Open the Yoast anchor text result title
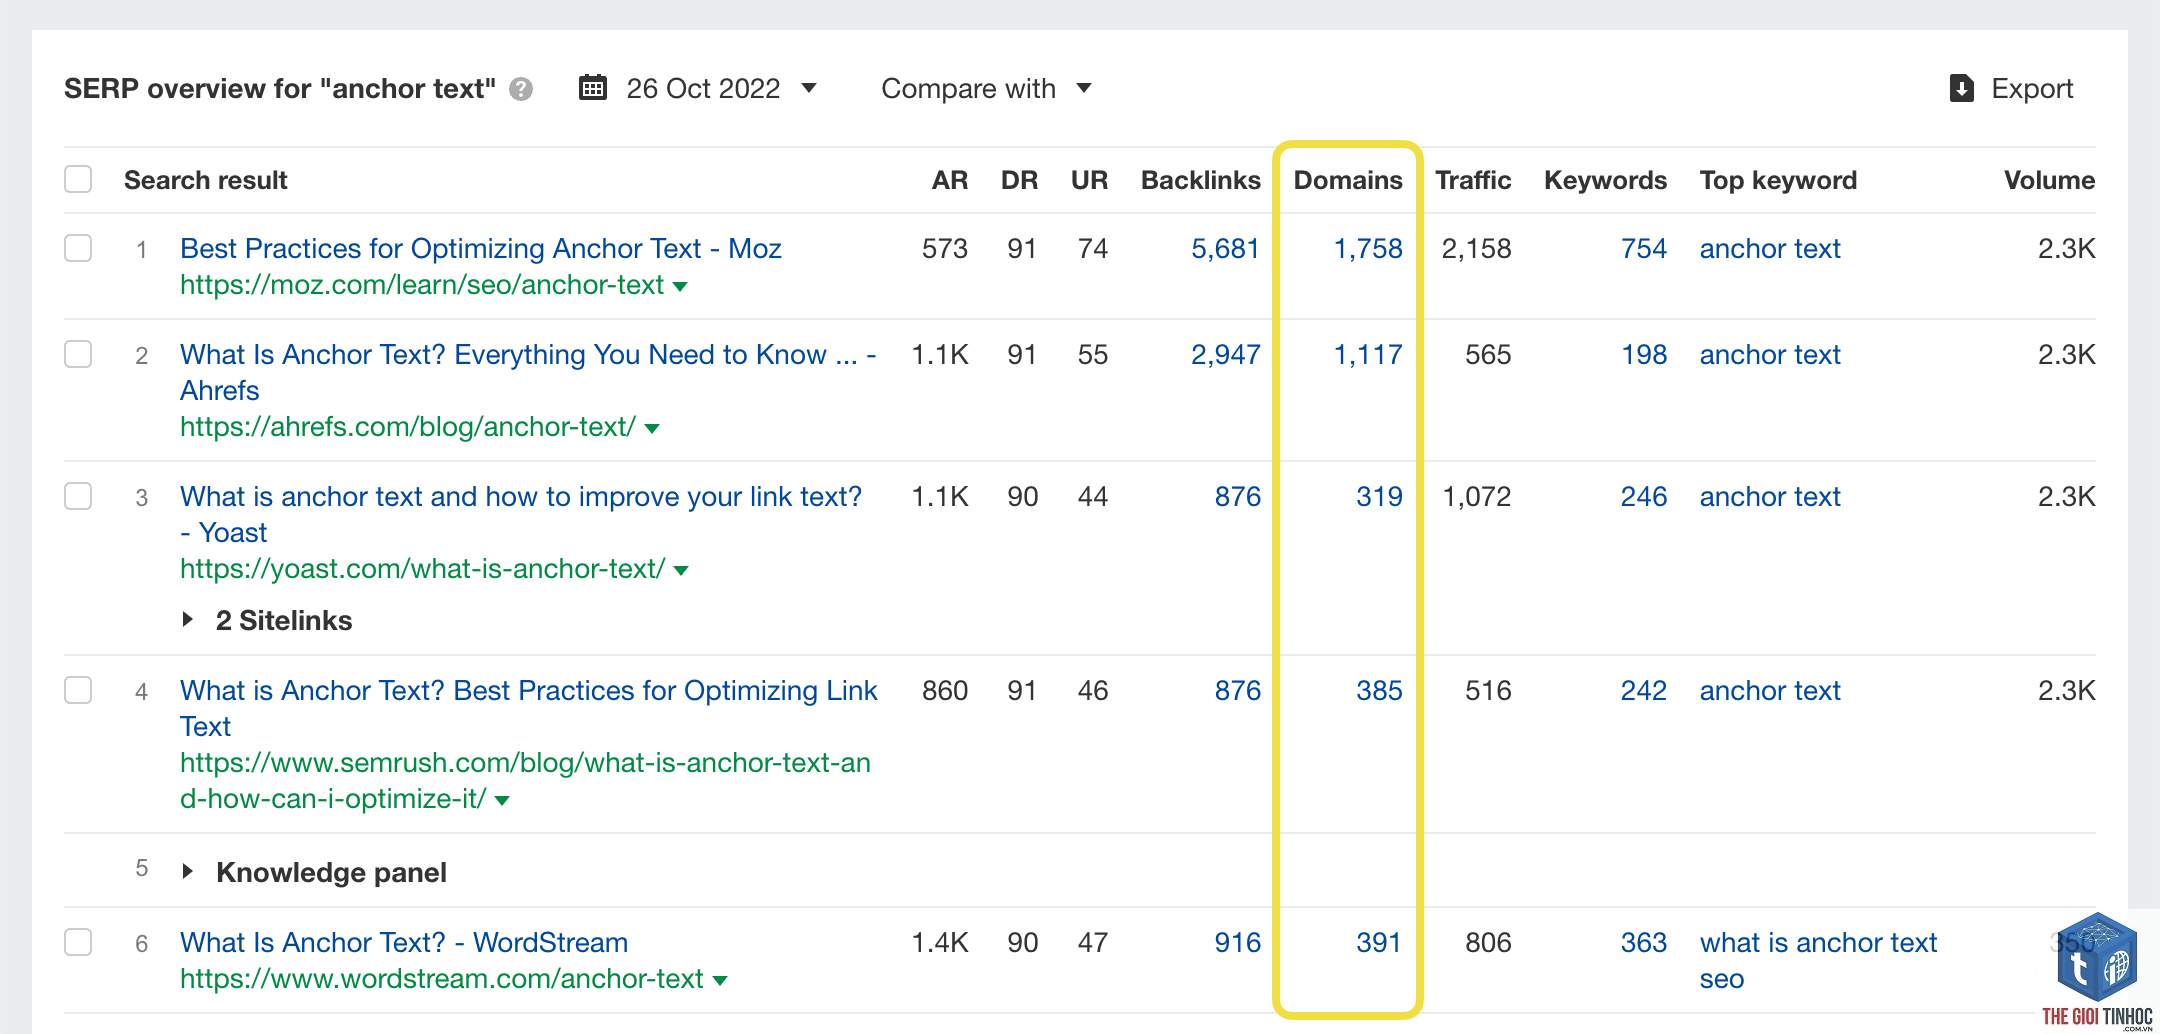Viewport: 2160px width, 1034px height. [521, 514]
